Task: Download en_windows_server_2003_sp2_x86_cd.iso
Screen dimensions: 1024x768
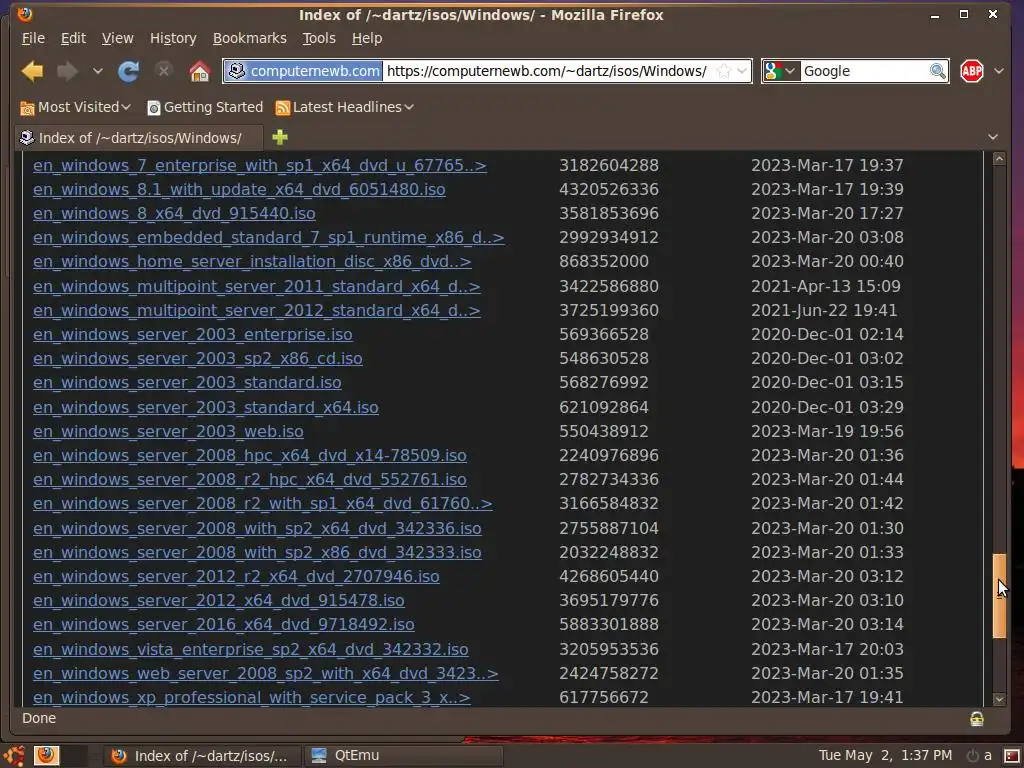Action: pyautogui.click(x=198, y=359)
